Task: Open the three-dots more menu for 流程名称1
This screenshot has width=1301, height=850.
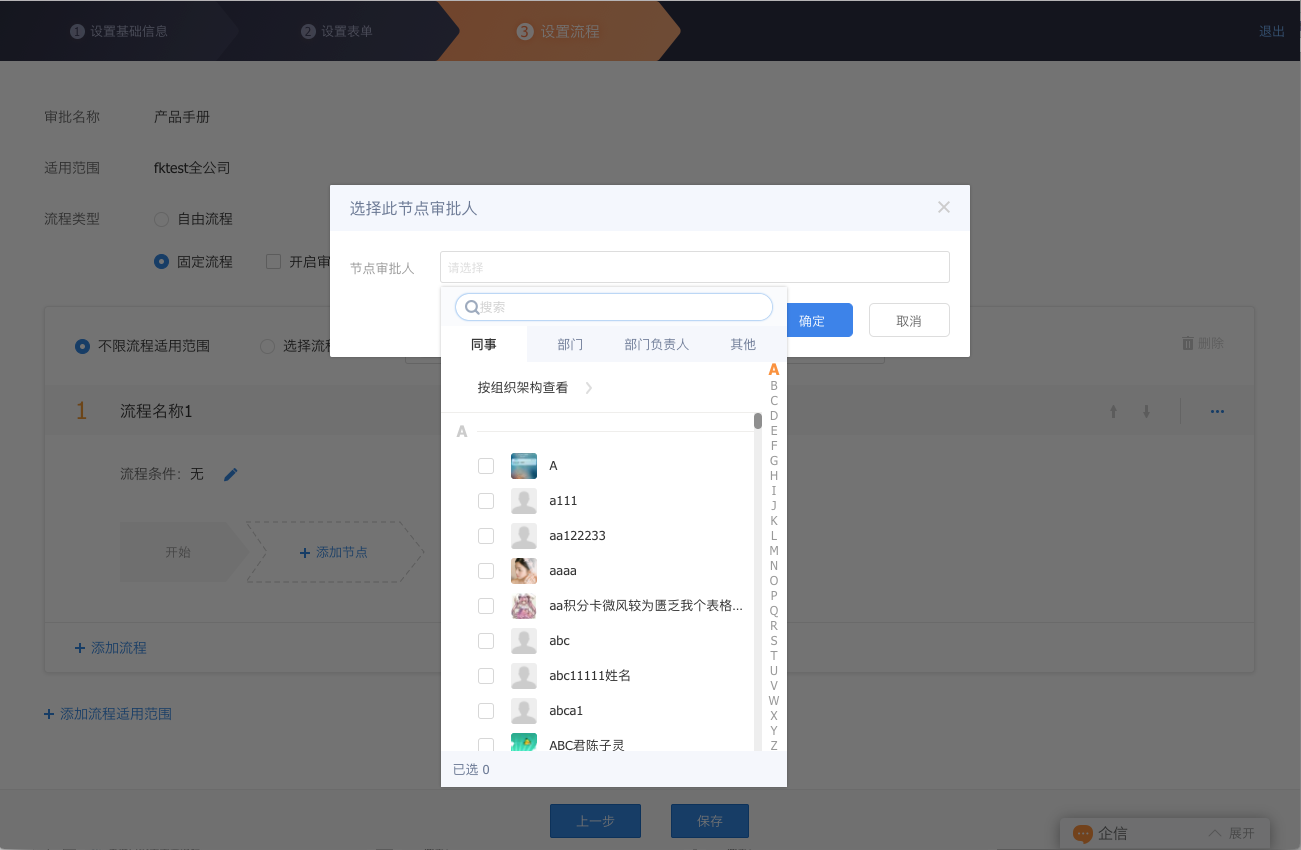Action: 1217,412
